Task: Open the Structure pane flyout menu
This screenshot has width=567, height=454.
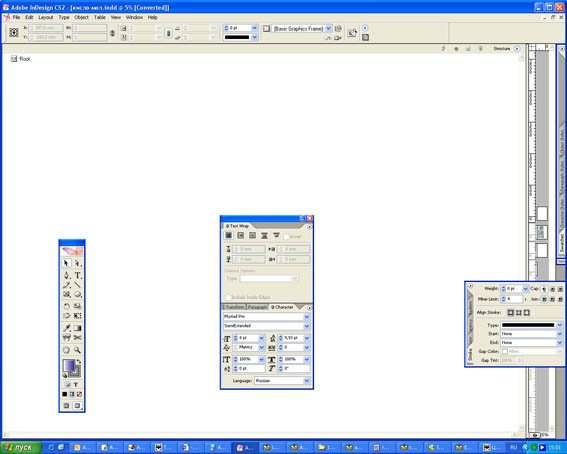Action: point(517,49)
